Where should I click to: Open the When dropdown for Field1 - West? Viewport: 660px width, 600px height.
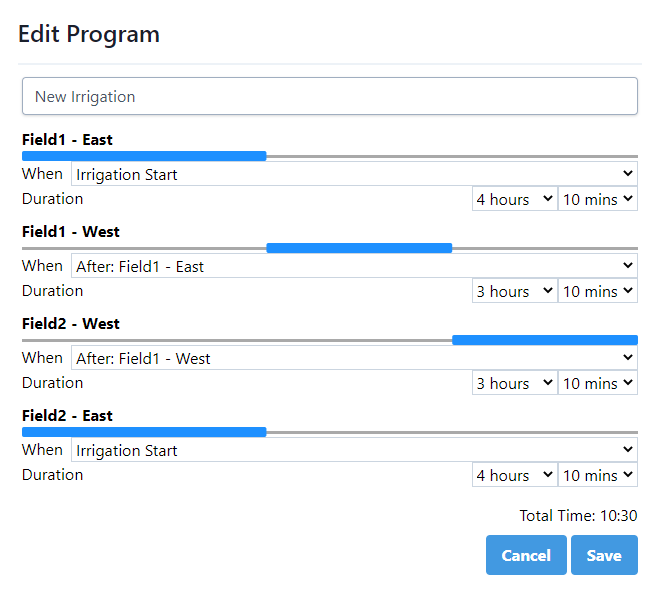[354, 266]
